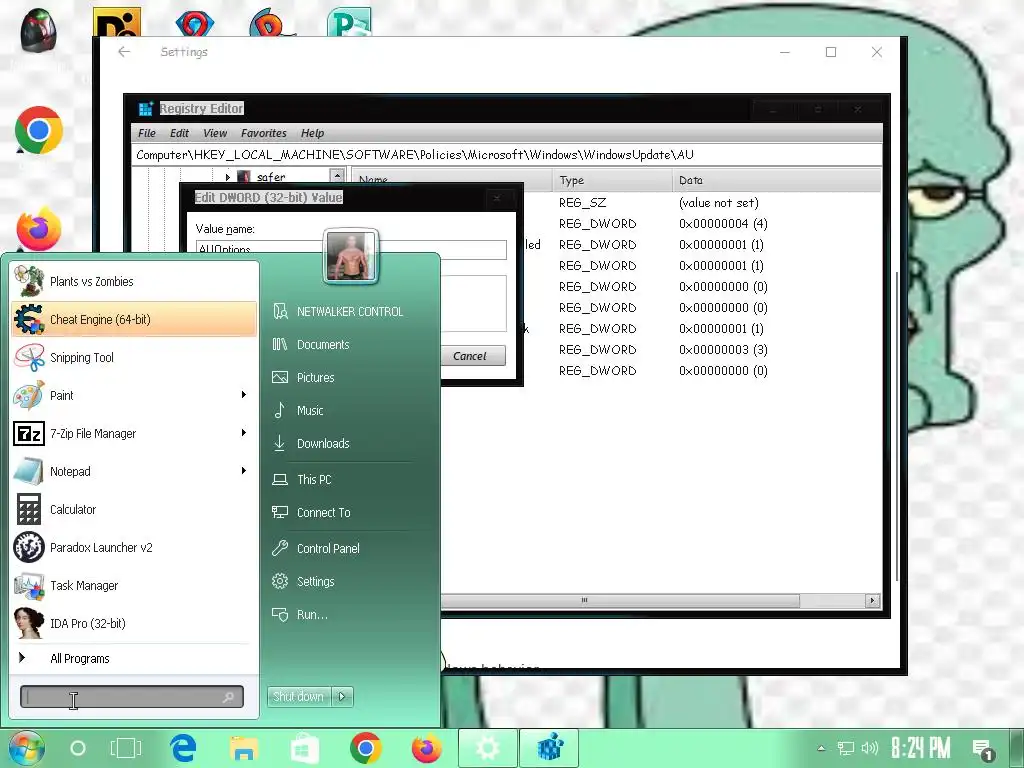
Task: Open Registry Editor Favorites menu
Action: tap(264, 133)
